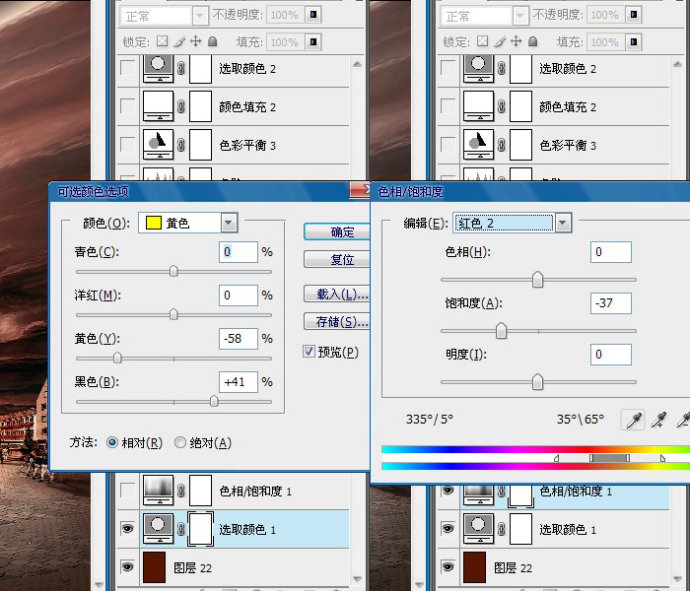This screenshot has width=690, height=591.
Task: Toggle visibility of 色彩平衡 3 in left panel
Action: point(128,144)
